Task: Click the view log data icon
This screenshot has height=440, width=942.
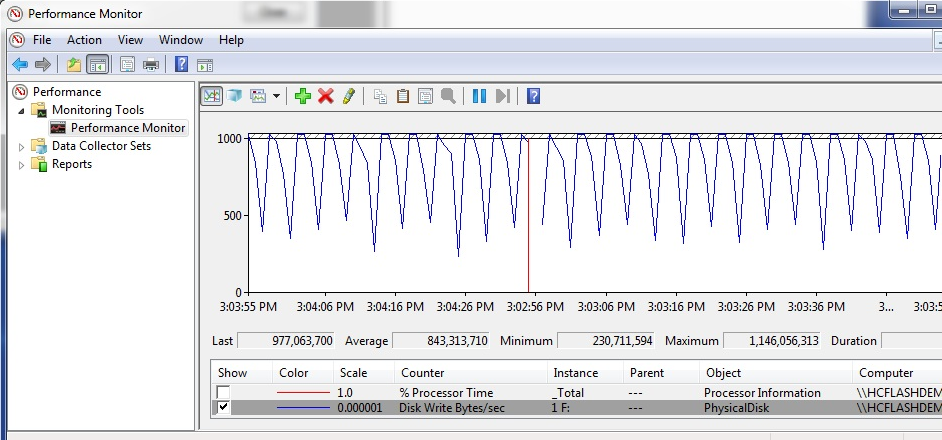Action: coord(234,96)
